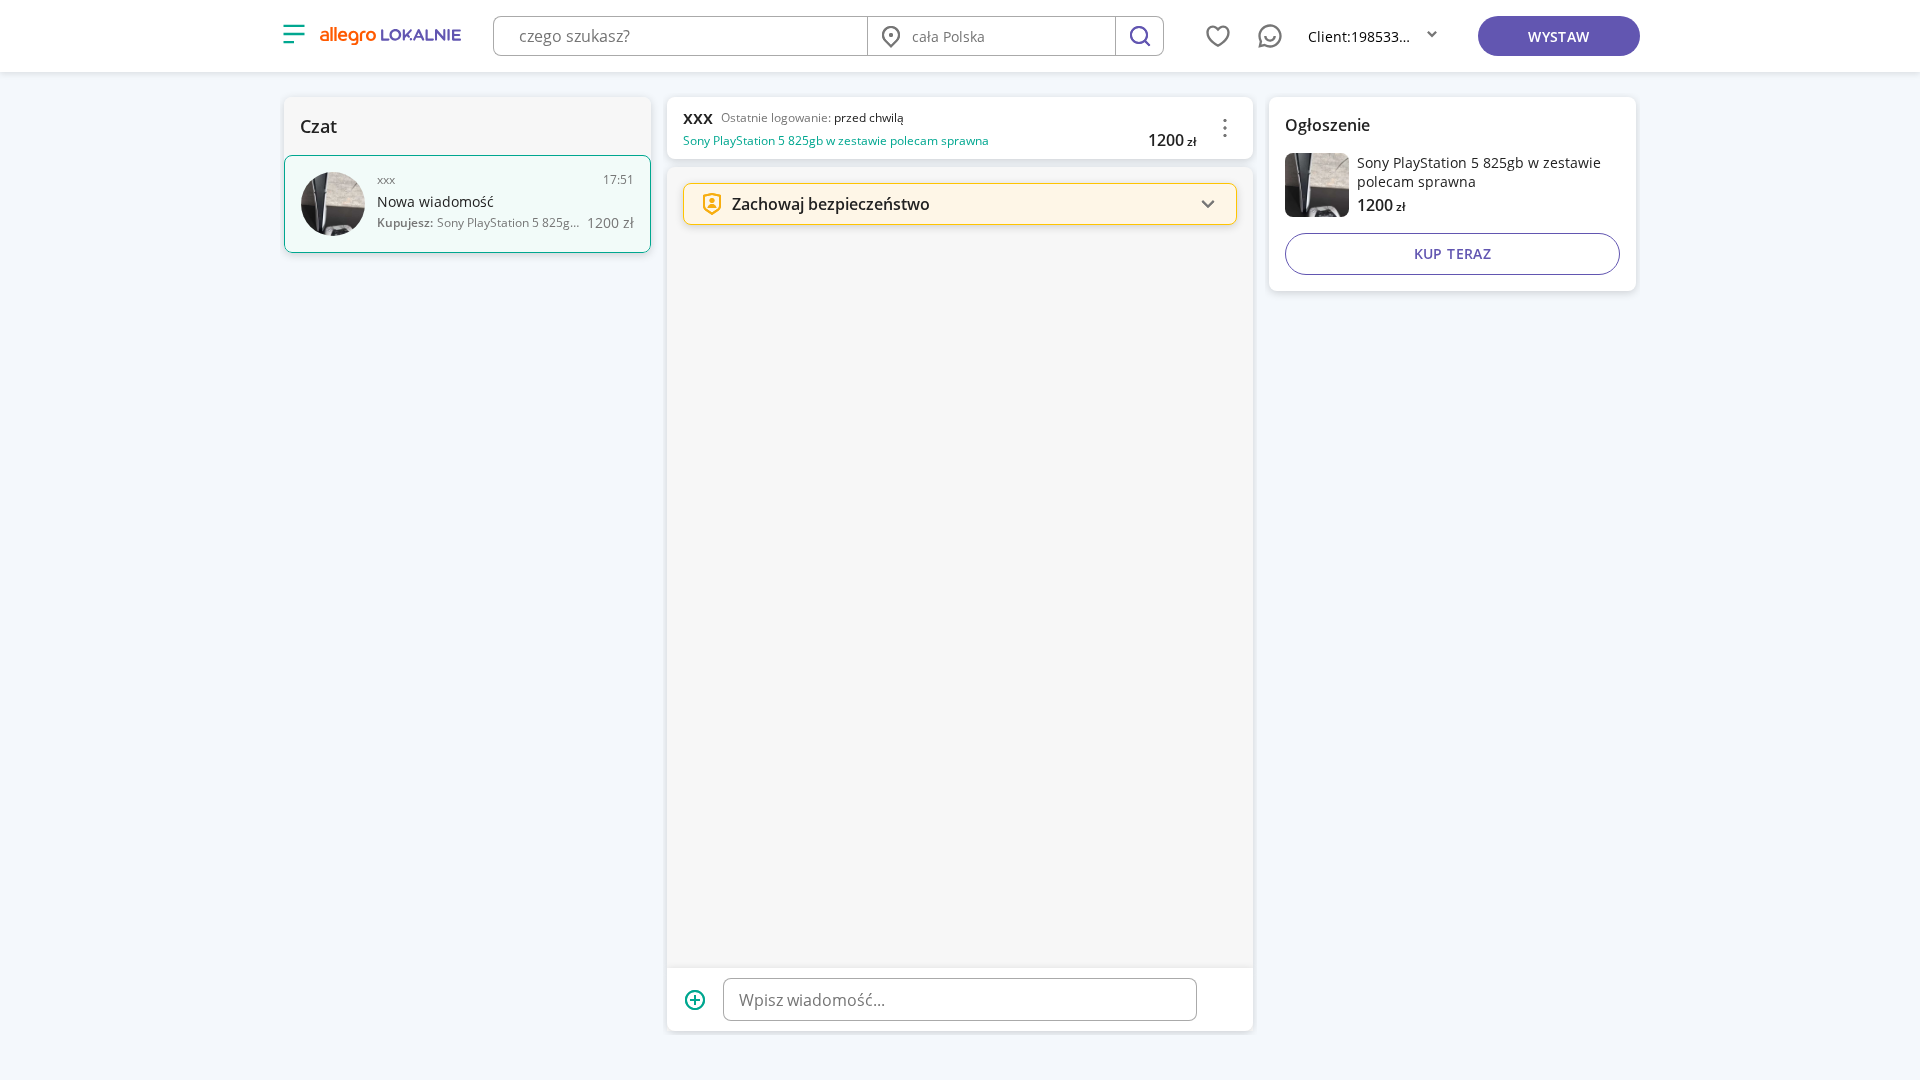Click the location pin icon
The image size is (1920, 1080).
890,37
